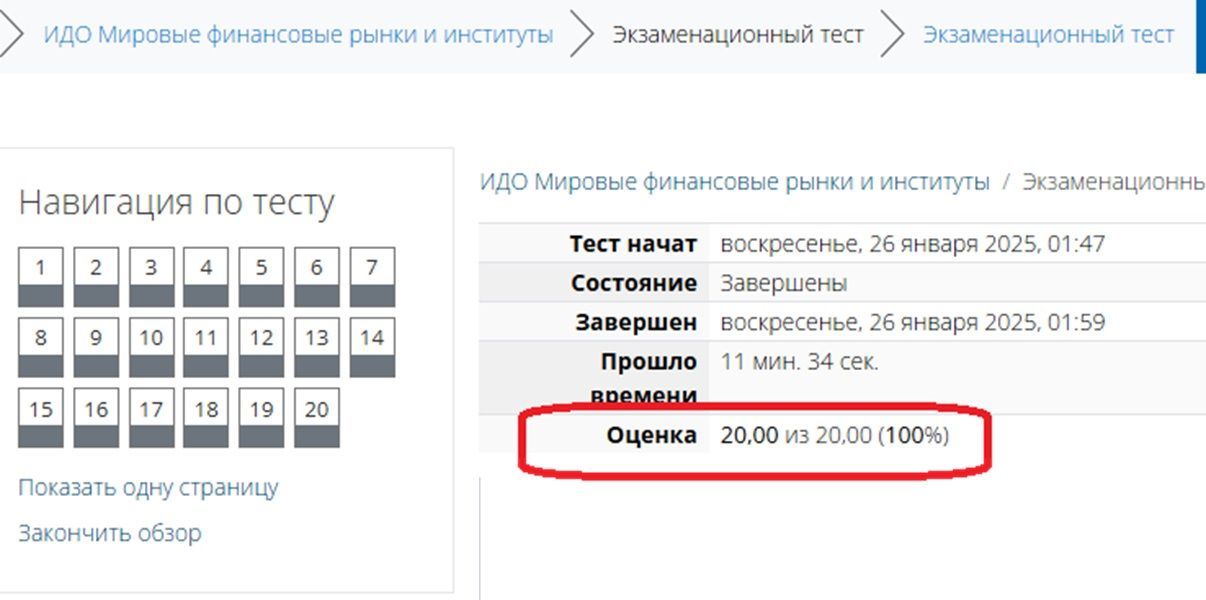Open last 'Экзаменационный тест' breadcrumb in top bar

1048,35
